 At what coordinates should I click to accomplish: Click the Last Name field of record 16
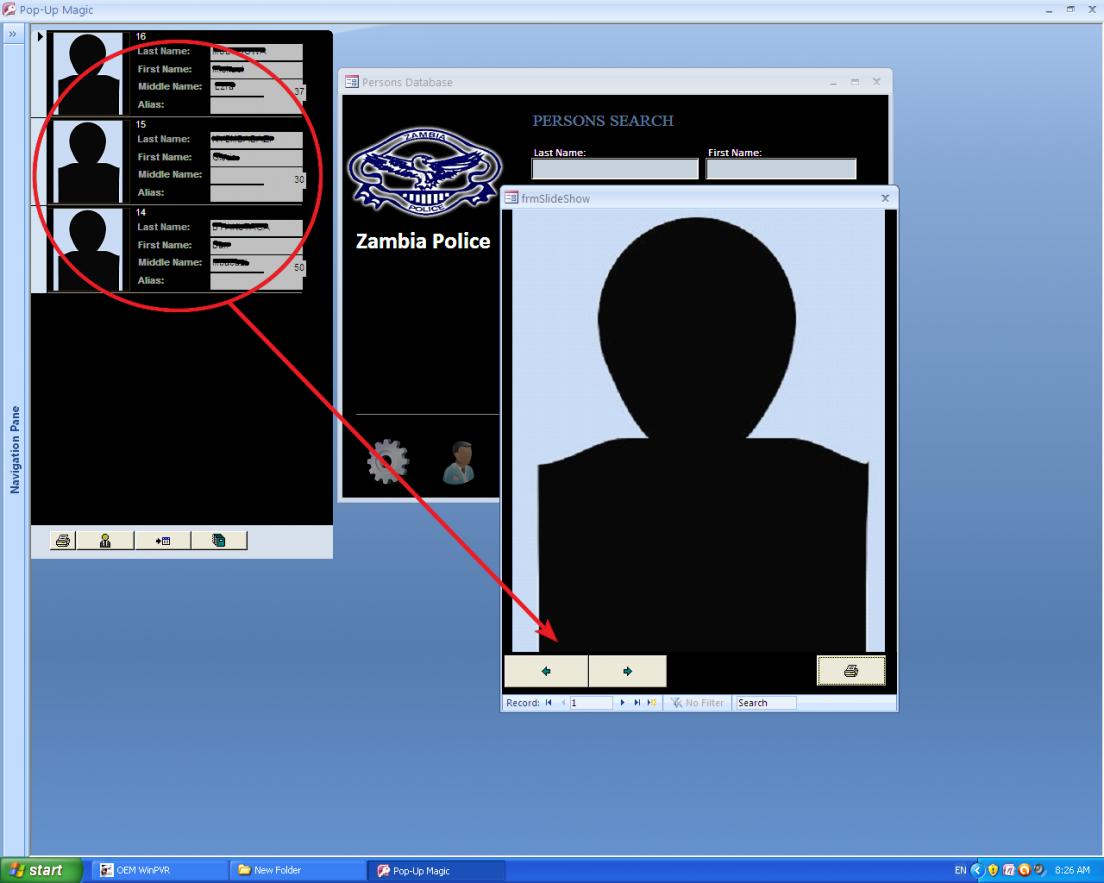256,52
